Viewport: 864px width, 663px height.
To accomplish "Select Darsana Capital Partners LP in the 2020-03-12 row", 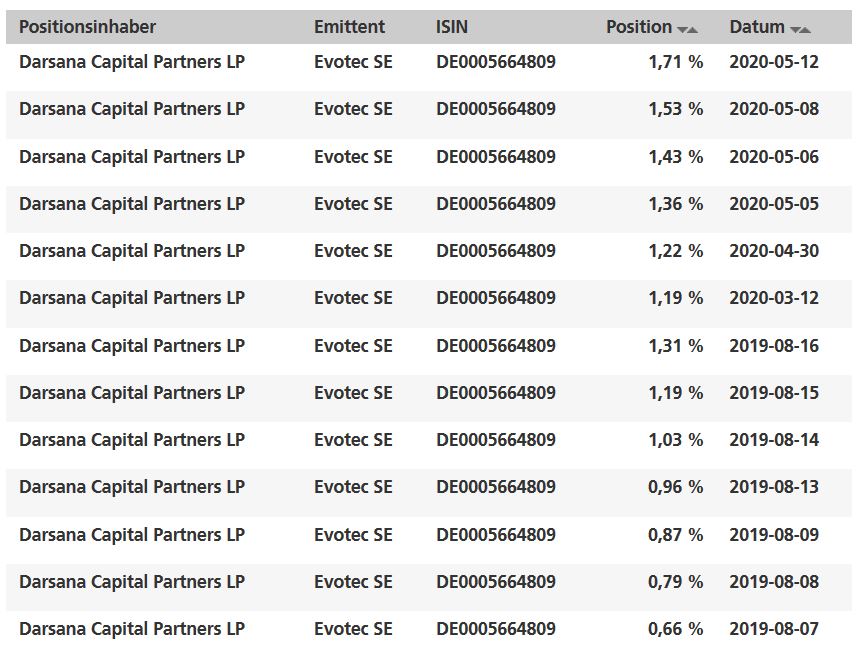I will [x=132, y=298].
